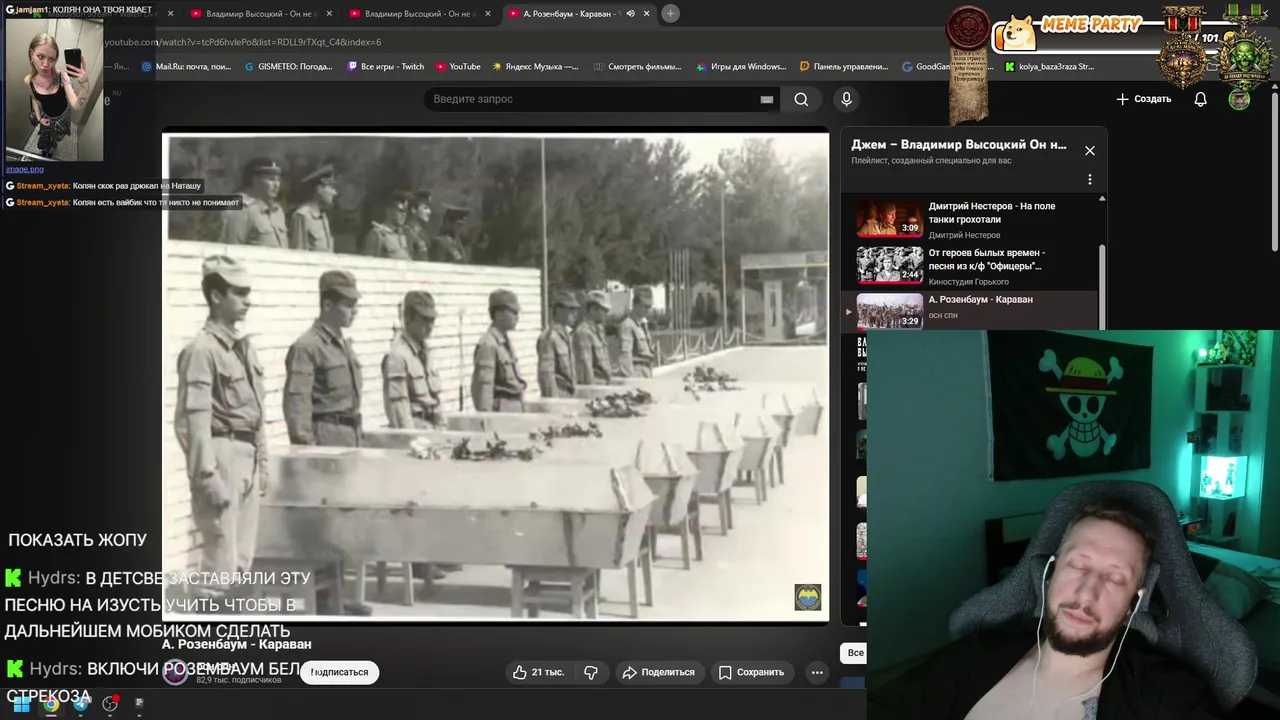Click the Все filter chip
The height and width of the screenshot is (720, 1280).
[855, 652]
